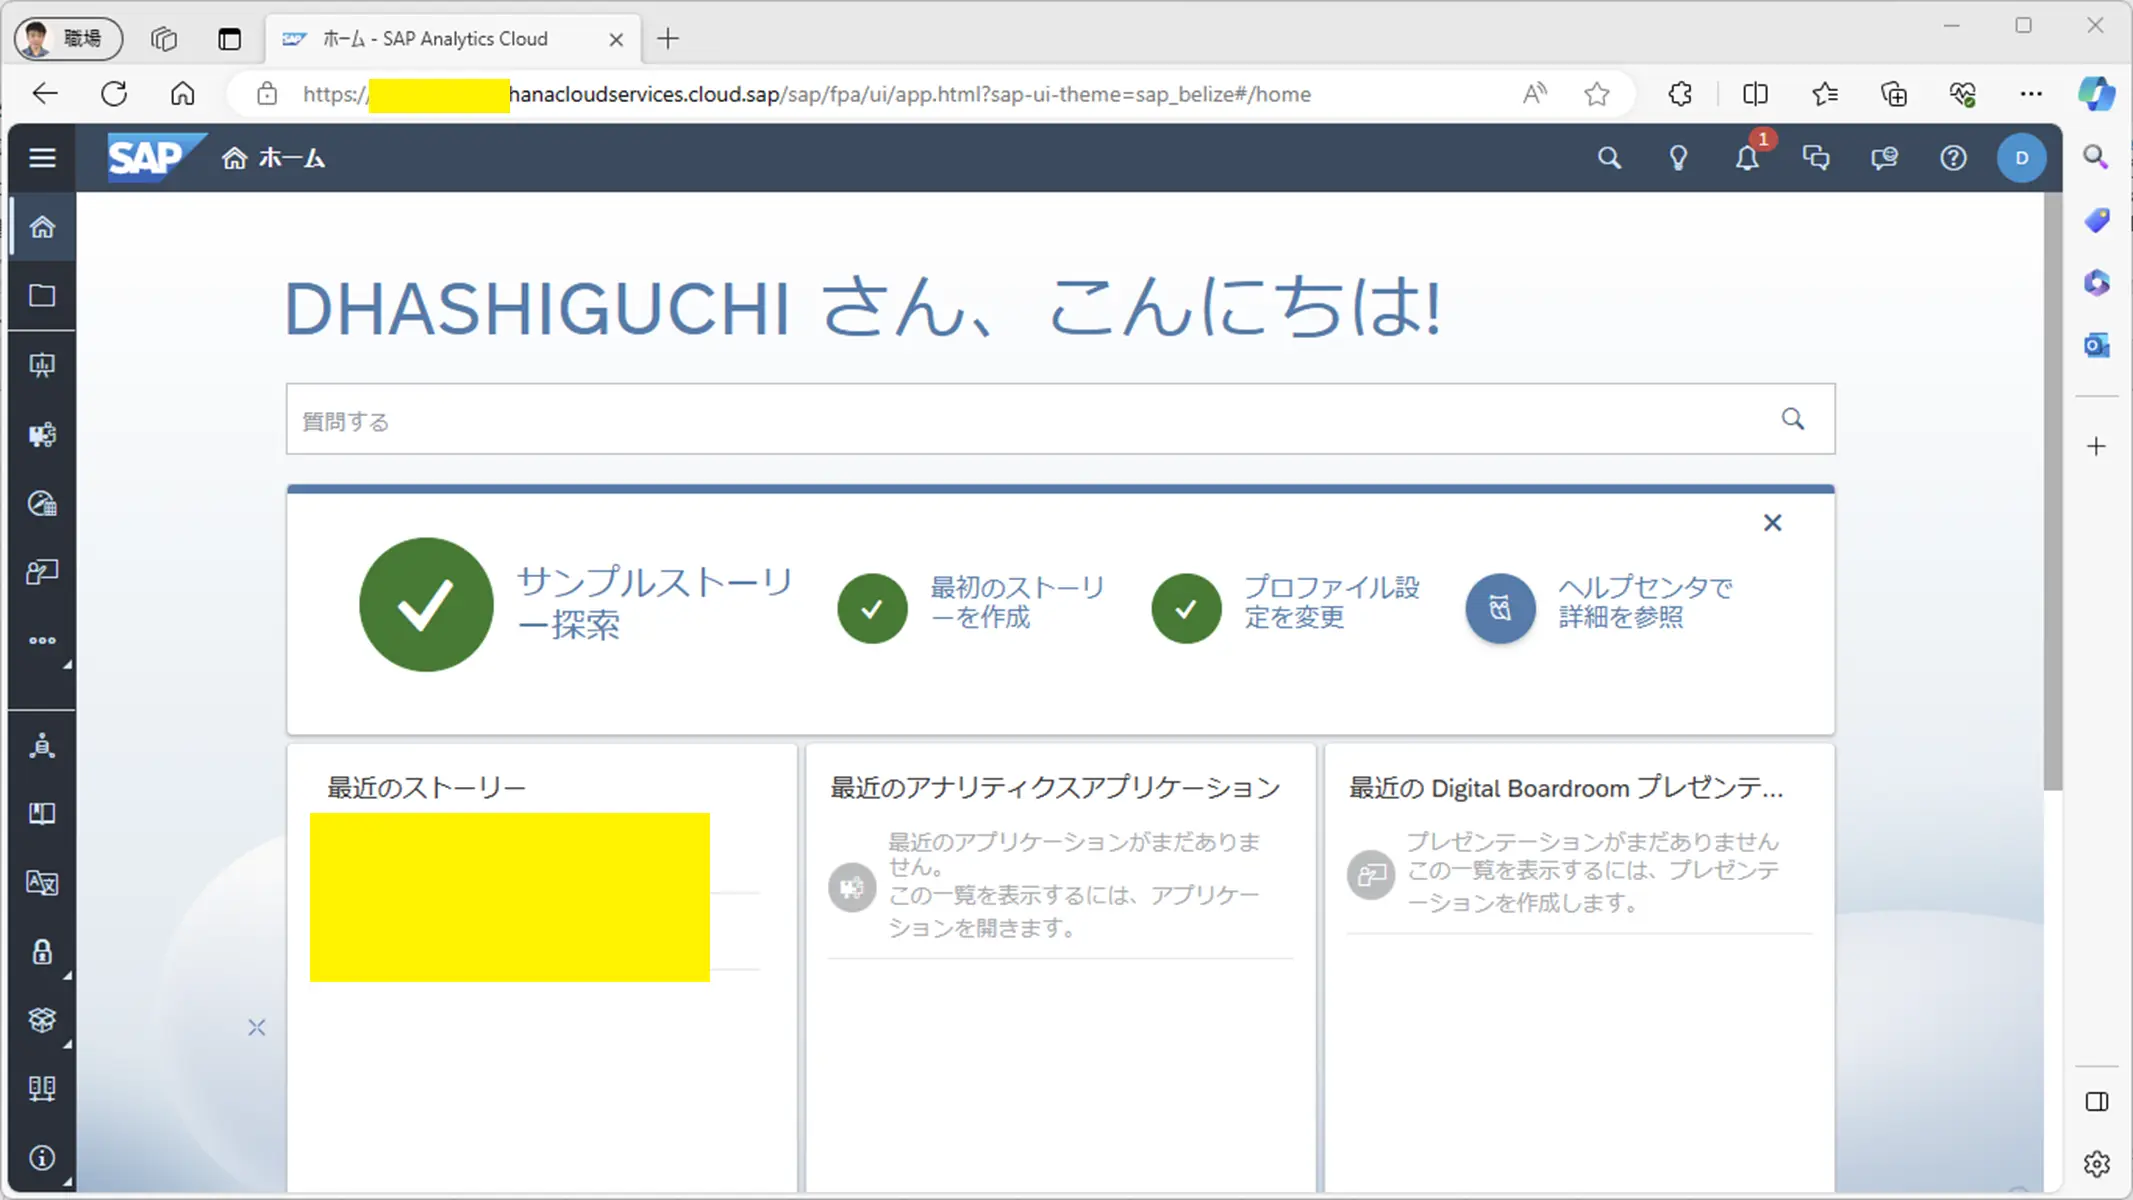Open the Data Analyzer icon in the sidebar
The width and height of the screenshot is (2133, 1200).
point(42,503)
